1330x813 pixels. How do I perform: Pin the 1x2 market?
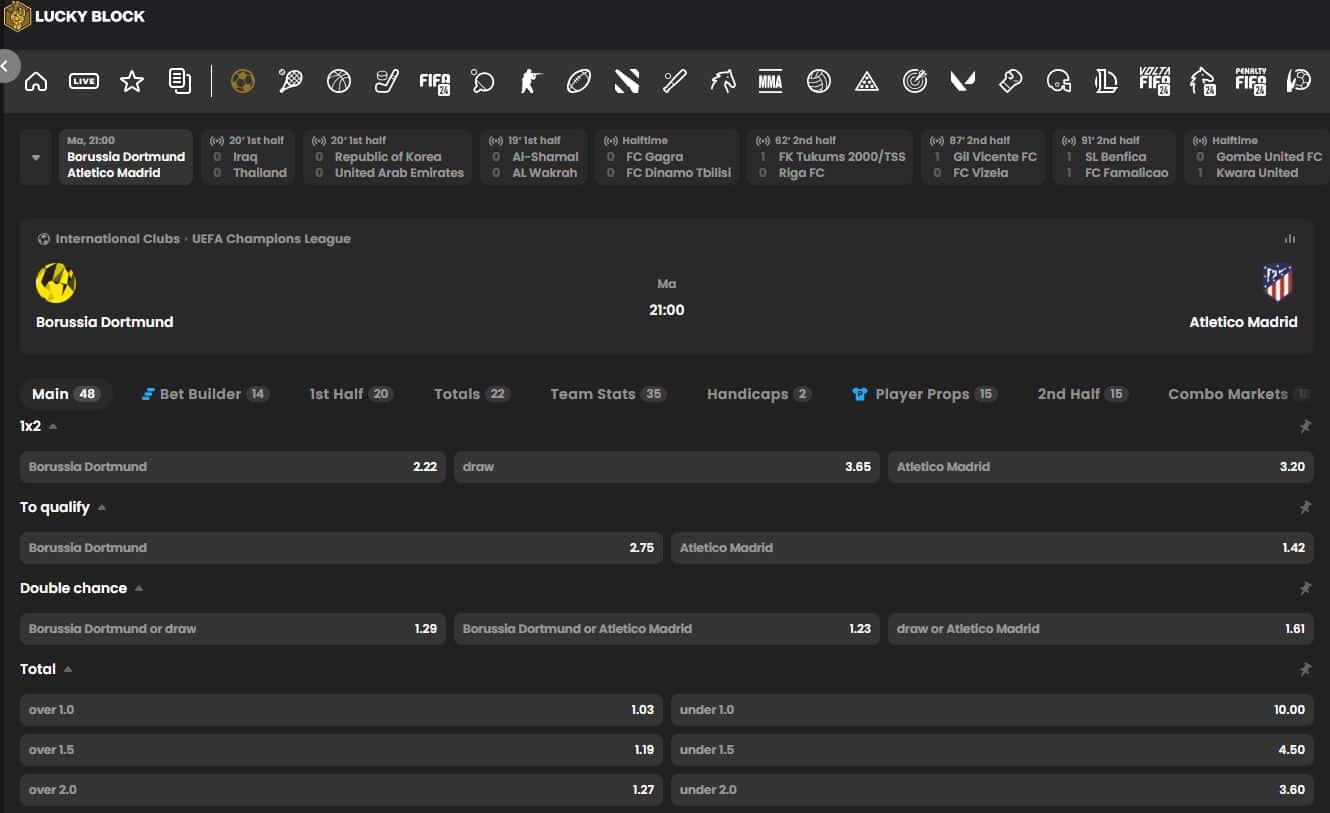tap(1305, 427)
